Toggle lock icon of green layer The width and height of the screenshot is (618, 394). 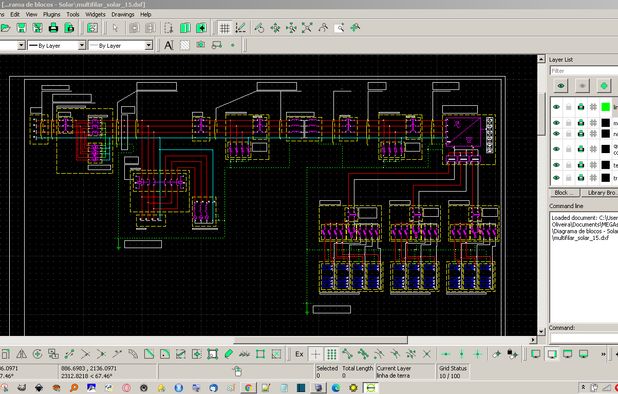point(568,107)
